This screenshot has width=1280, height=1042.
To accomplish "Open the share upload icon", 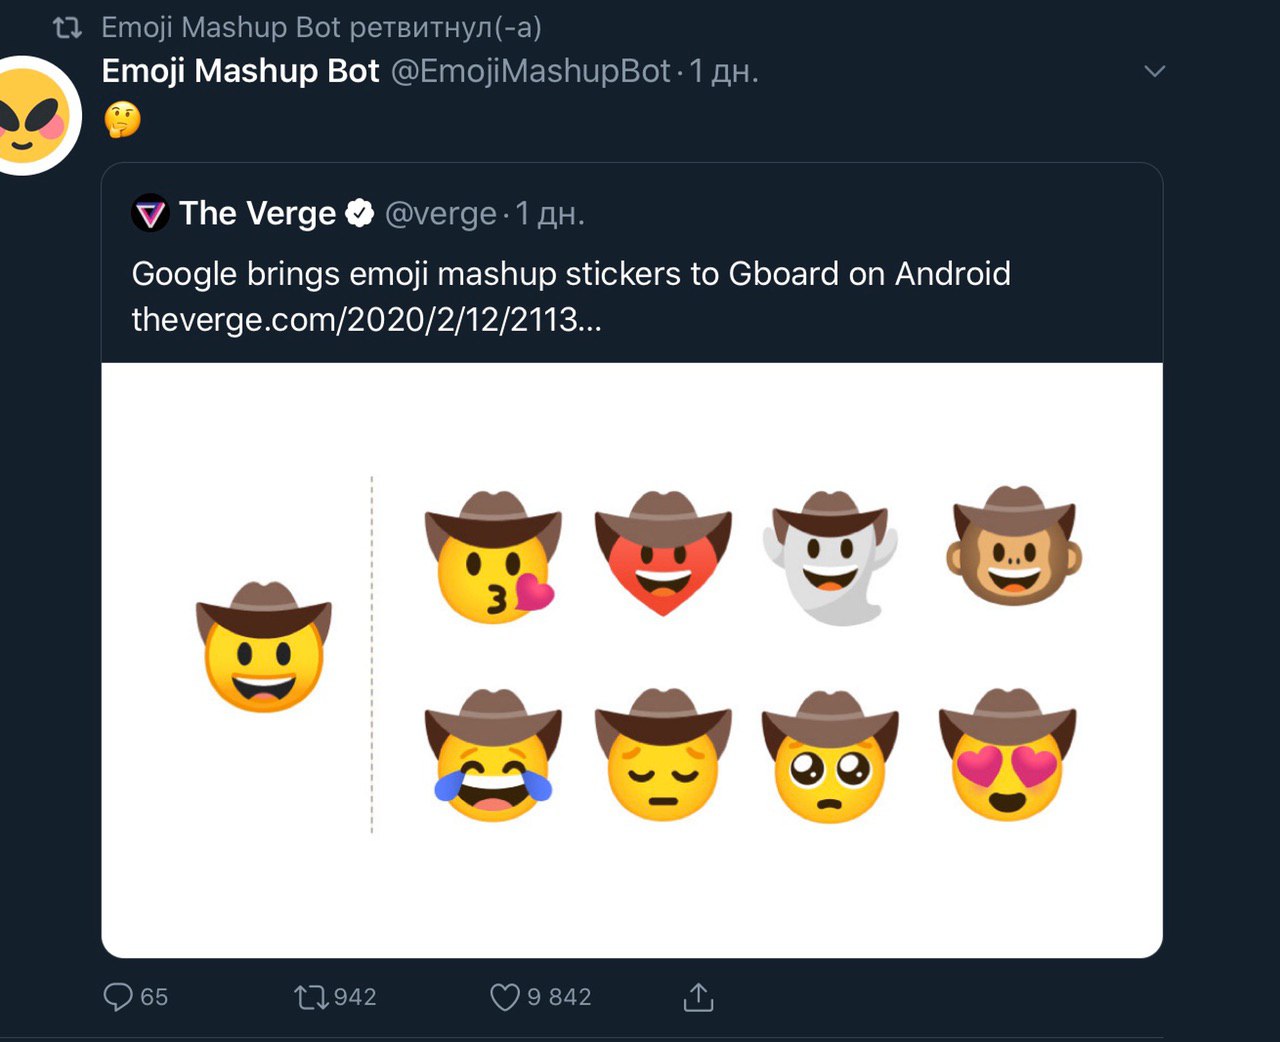I will tap(698, 996).
